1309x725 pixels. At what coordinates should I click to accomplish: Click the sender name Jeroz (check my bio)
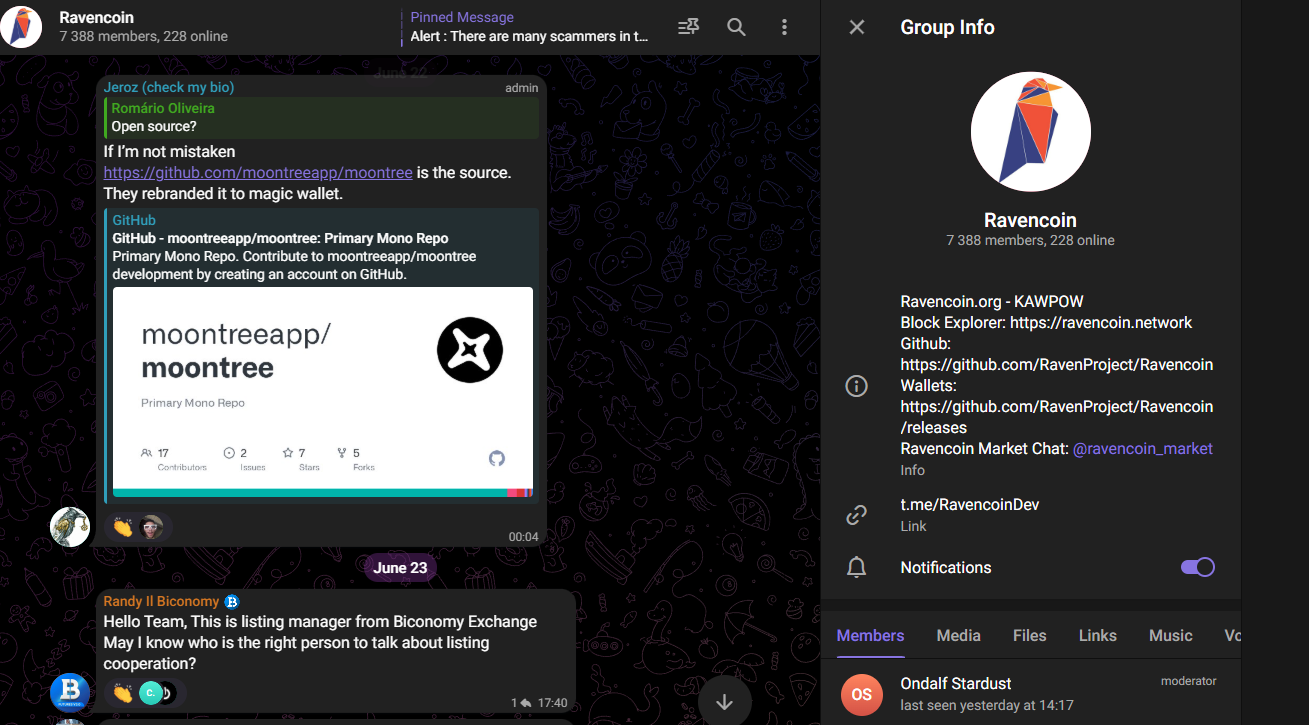click(x=169, y=87)
